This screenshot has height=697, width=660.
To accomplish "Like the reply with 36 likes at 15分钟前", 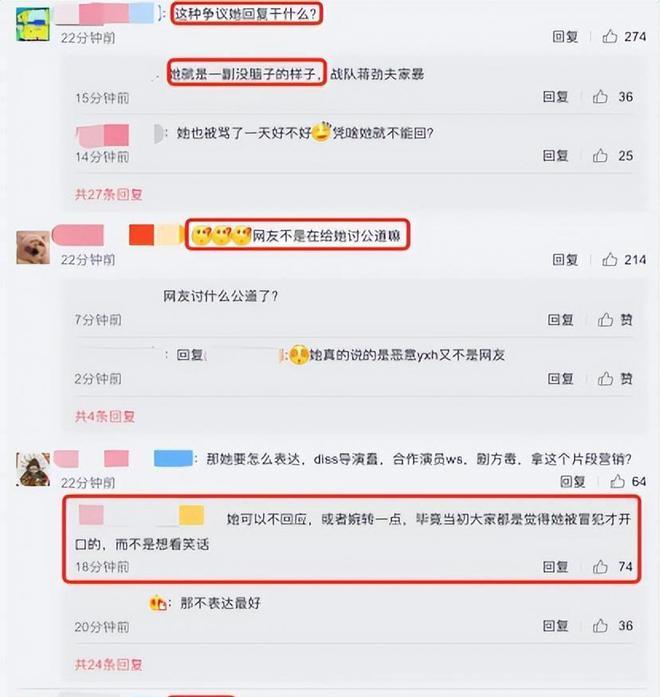I will [x=600, y=96].
